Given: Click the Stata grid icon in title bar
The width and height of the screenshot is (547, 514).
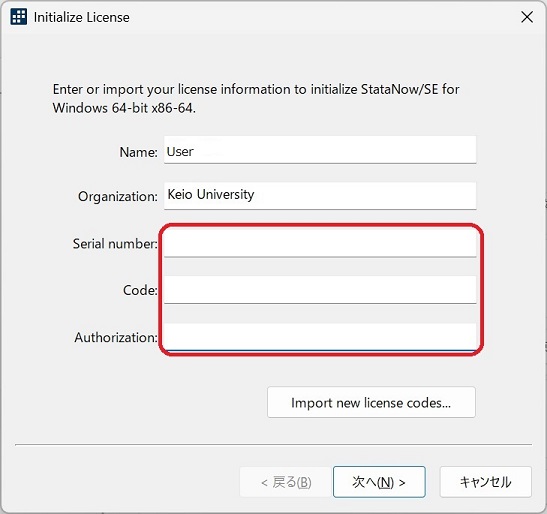Looking at the screenshot, I should pyautogui.click(x=18, y=17).
